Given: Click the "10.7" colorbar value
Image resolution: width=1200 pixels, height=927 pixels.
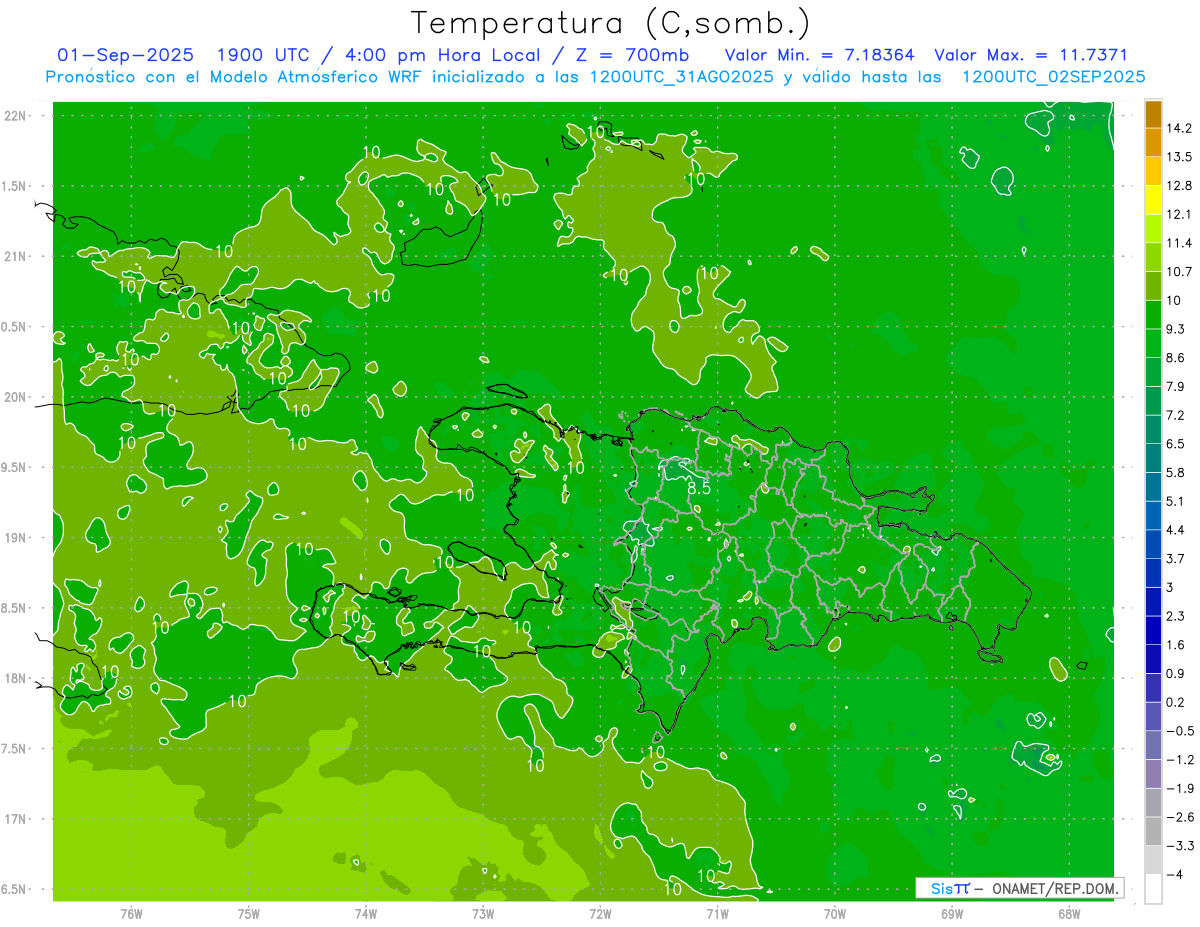Looking at the screenshot, I should (x=1179, y=272).
